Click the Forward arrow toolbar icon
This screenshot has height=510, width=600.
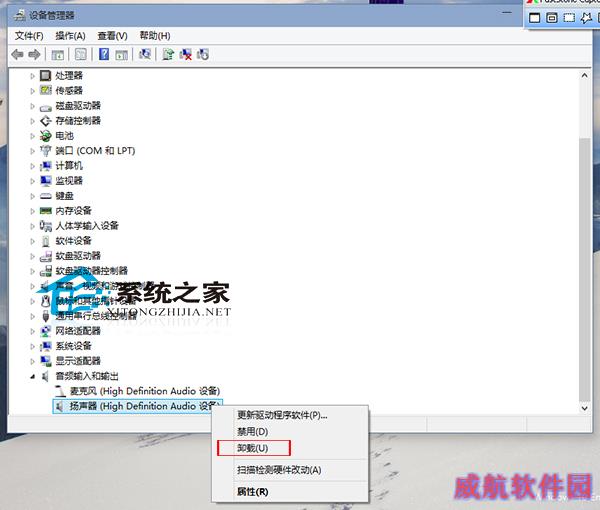[34, 55]
